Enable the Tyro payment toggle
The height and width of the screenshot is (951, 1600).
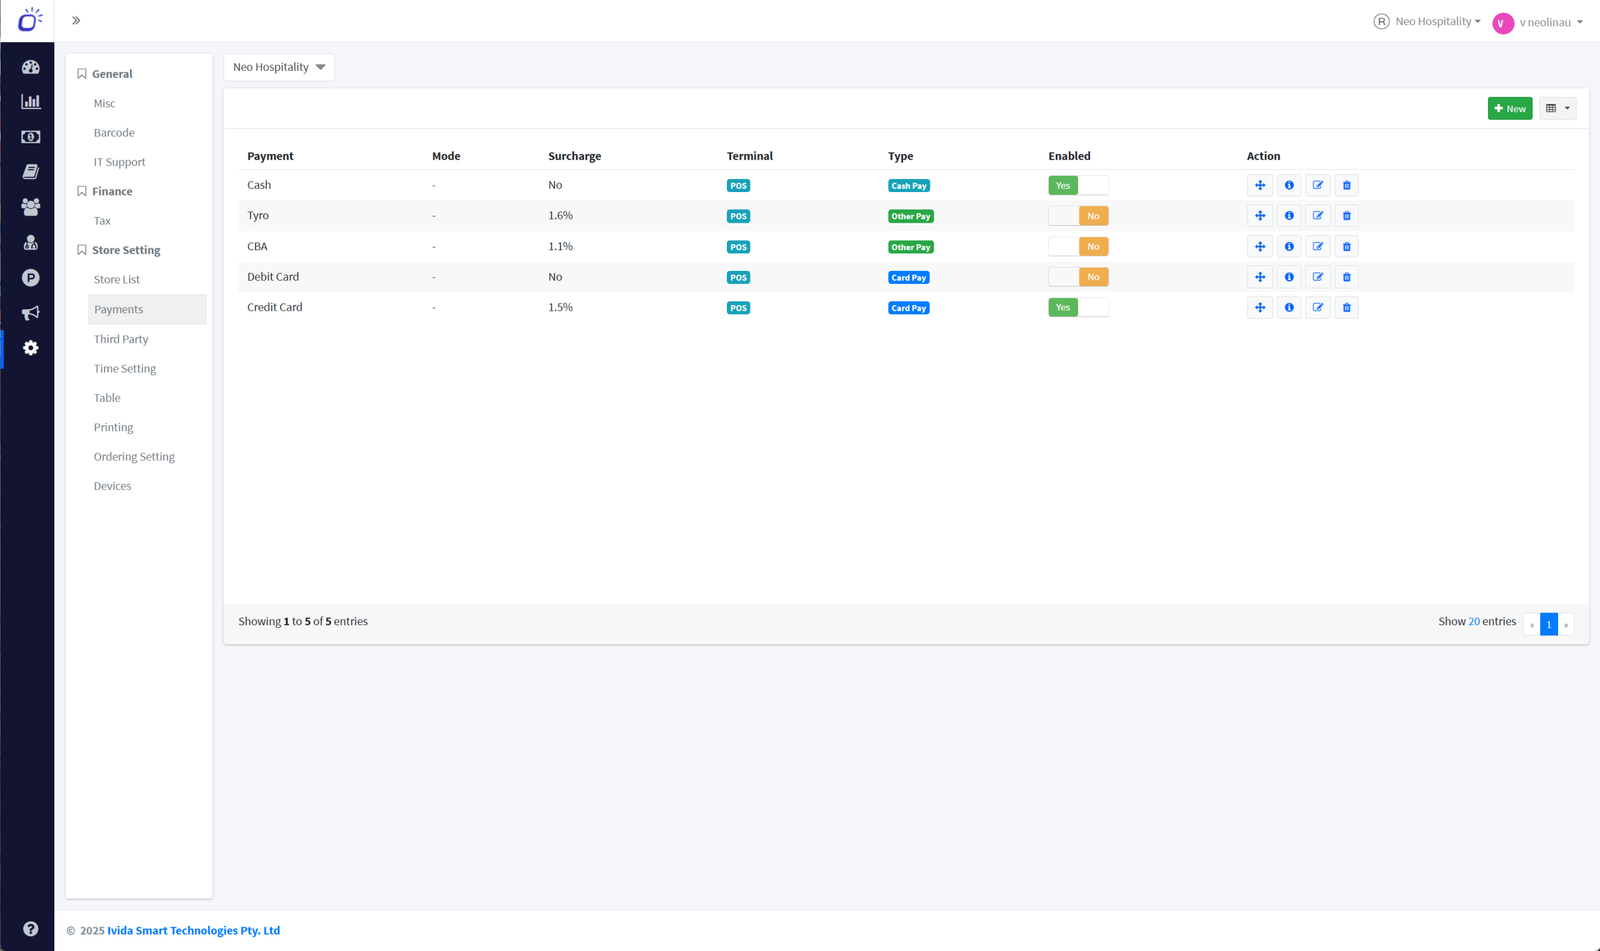tap(1078, 216)
